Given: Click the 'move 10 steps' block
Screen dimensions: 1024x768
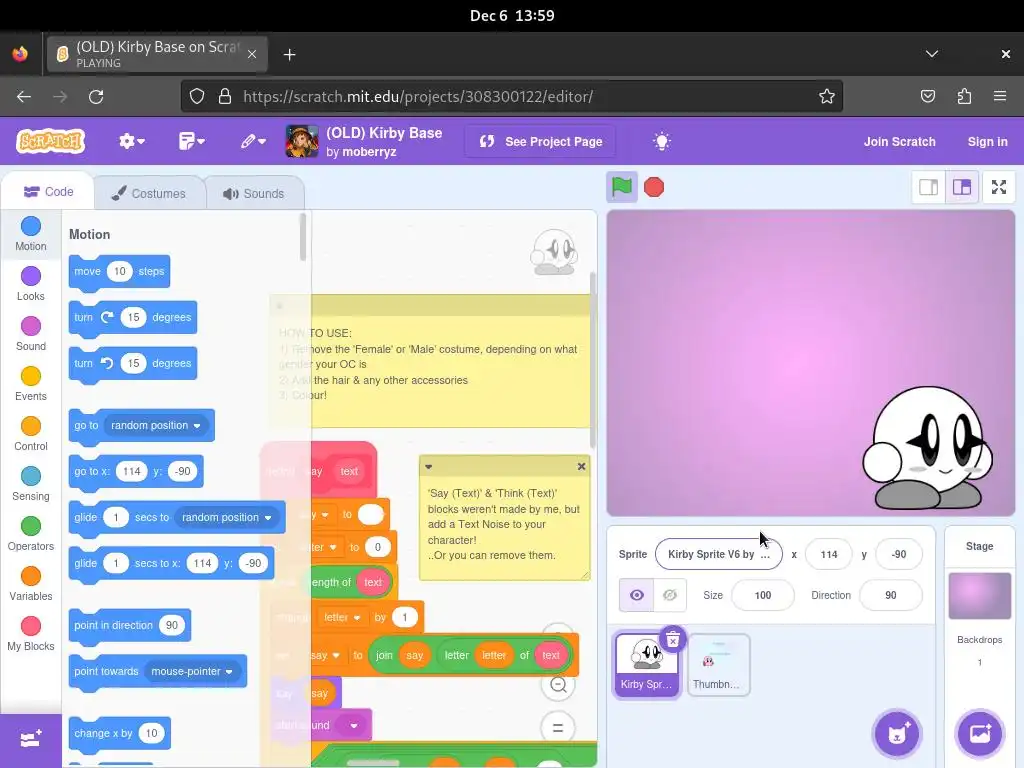Looking at the screenshot, I should click(120, 272).
